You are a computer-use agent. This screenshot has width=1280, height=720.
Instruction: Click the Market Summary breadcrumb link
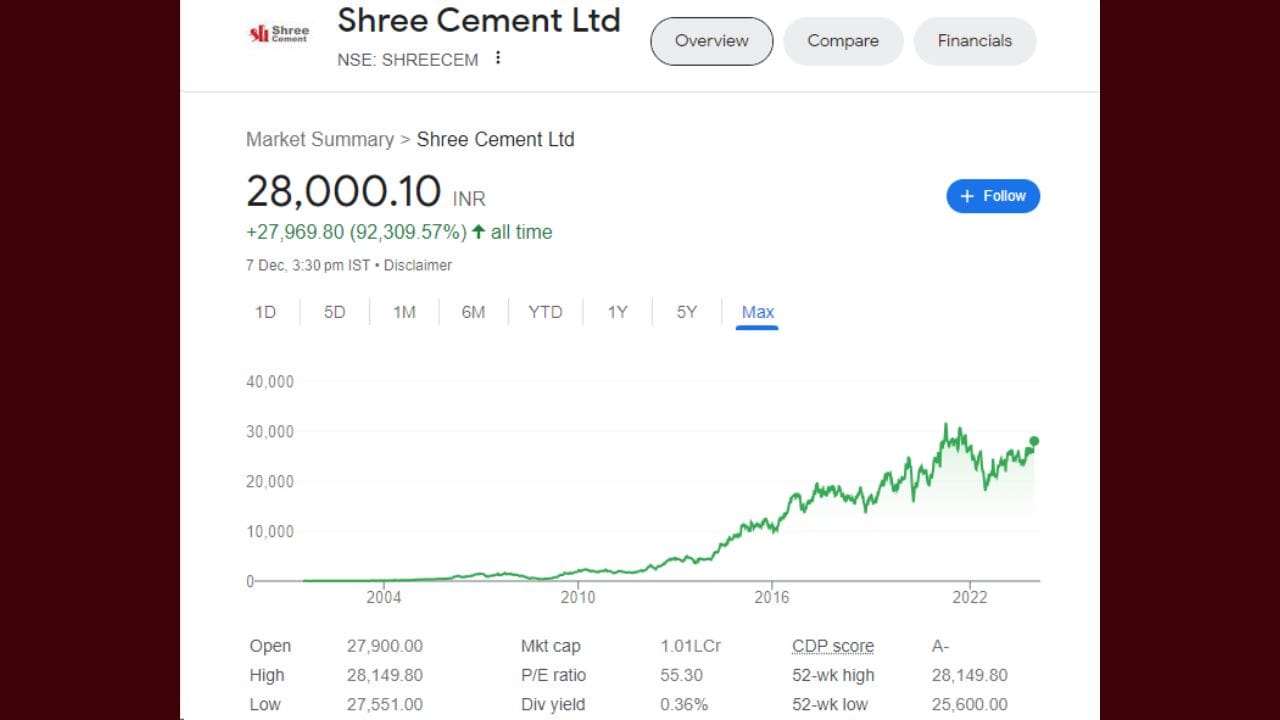tap(319, 139)
